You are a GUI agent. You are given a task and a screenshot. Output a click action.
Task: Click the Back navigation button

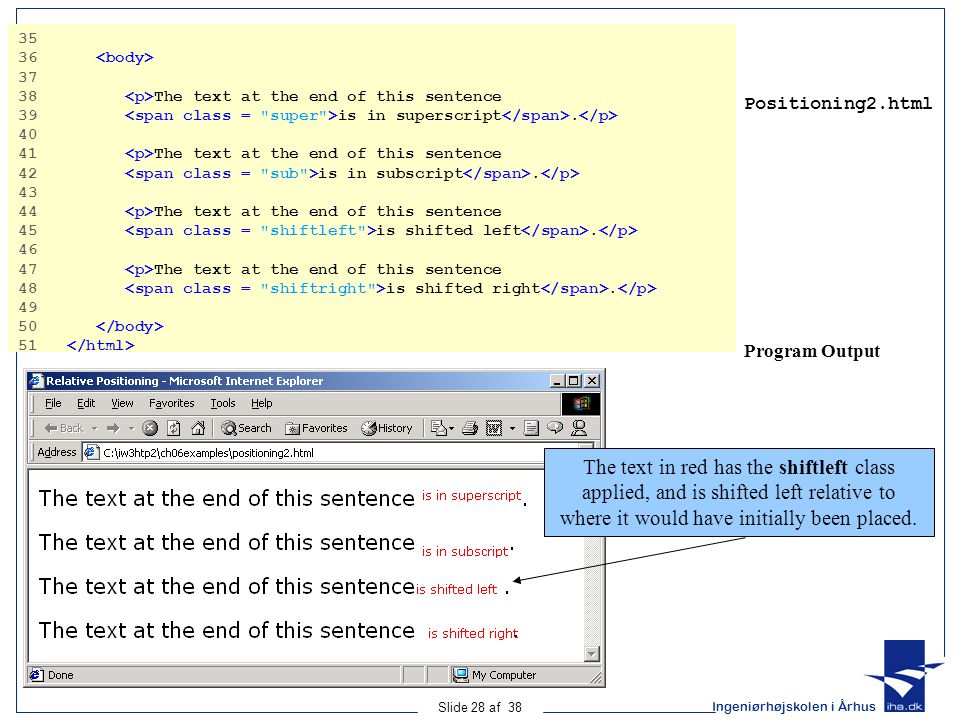pyautogui.click(x=64, y=428)
